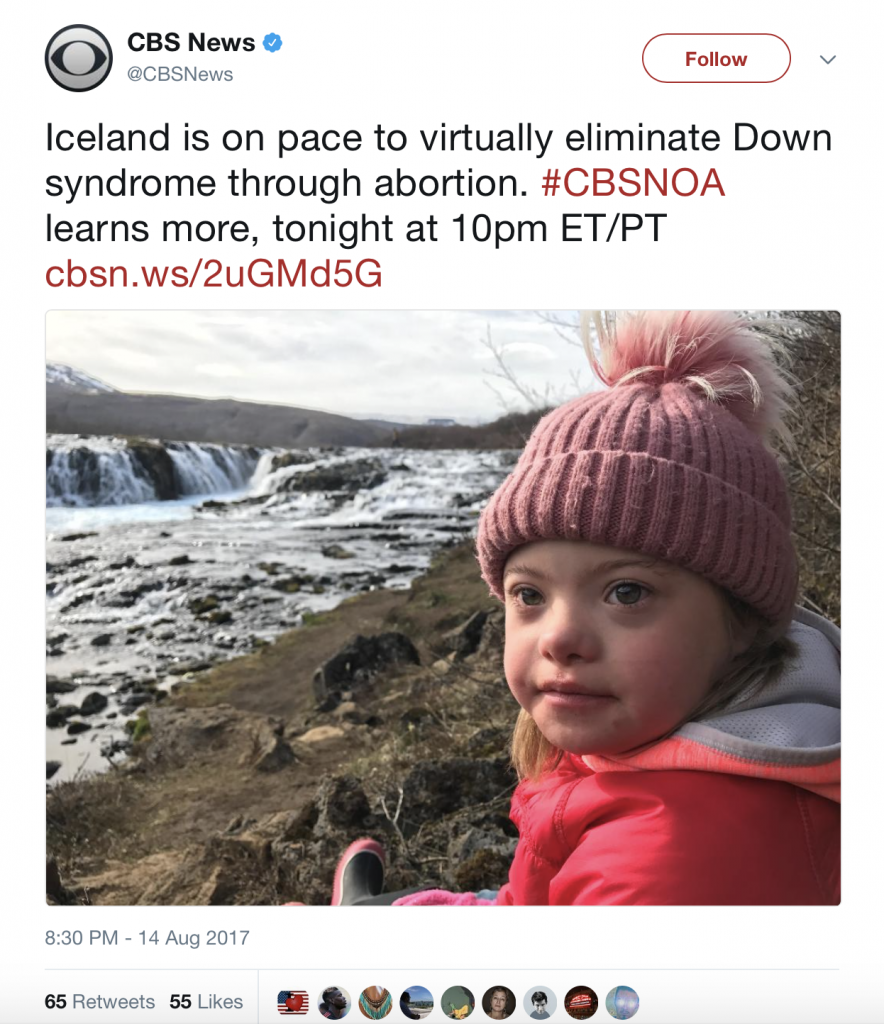Open the pale blue last liker avatar

coord(622,1002)
